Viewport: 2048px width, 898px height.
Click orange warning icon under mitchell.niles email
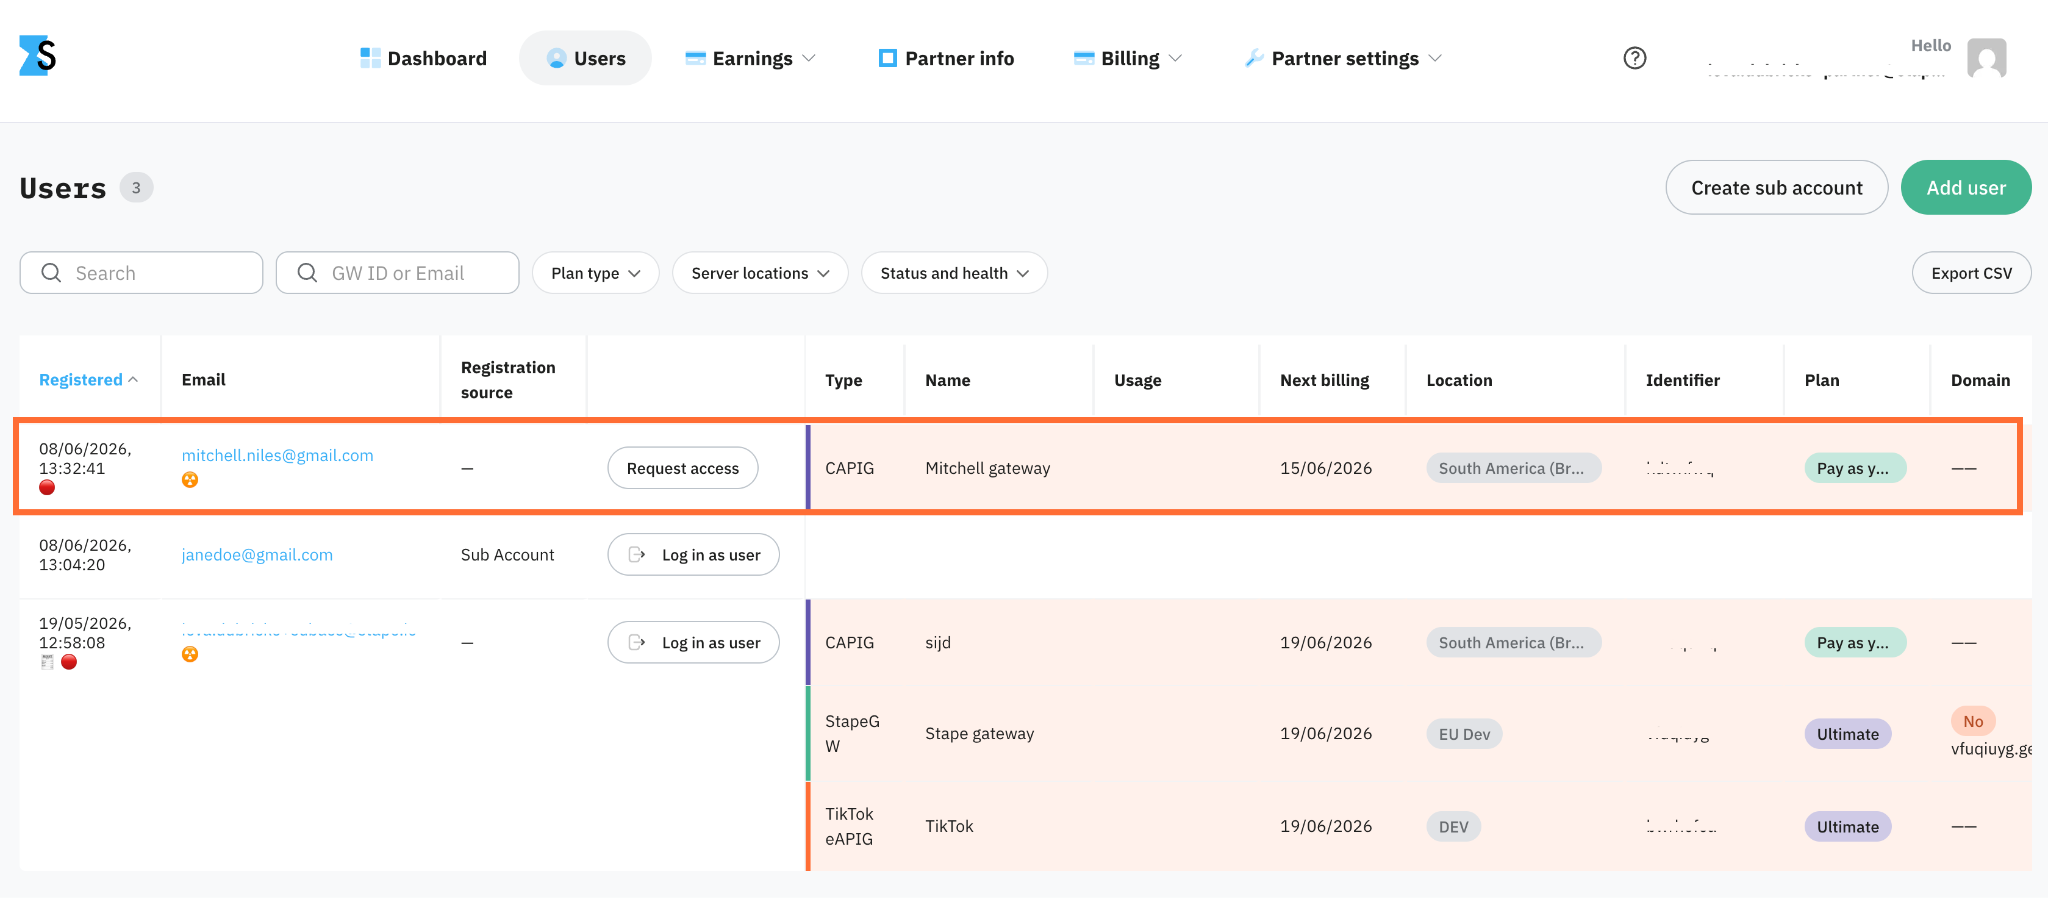tap(190, 480)
